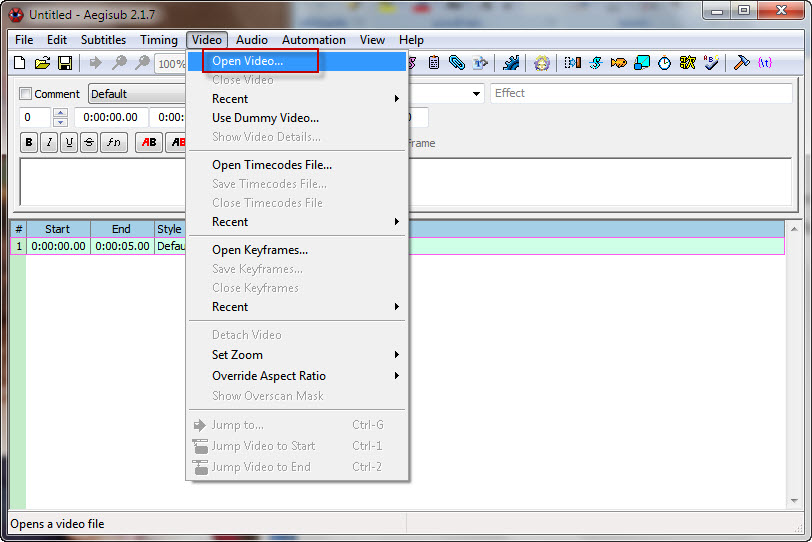Click the New subtitles icon
812x542 pixels.
point(20,63)
